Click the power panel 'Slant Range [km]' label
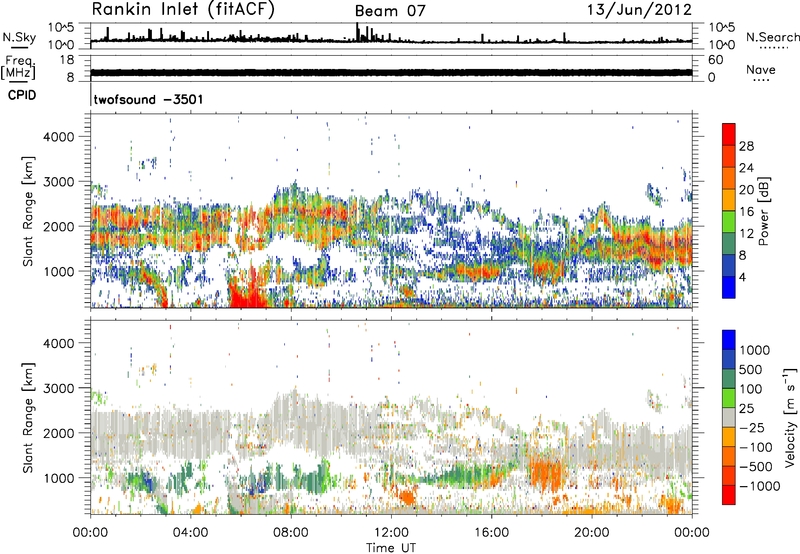The image size is (800, 554). pos(28,211)
